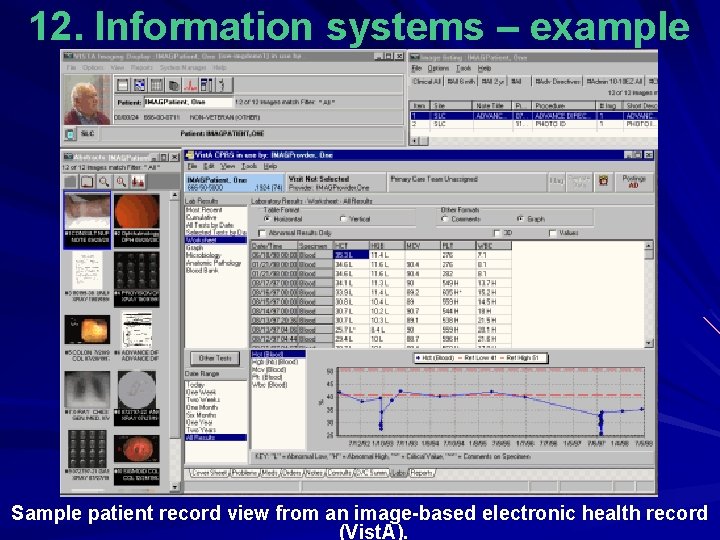Click the black magnifier icon in Abstracts toolbar
Viewport: 720px width, 540px height.
[x=104, y=181]
